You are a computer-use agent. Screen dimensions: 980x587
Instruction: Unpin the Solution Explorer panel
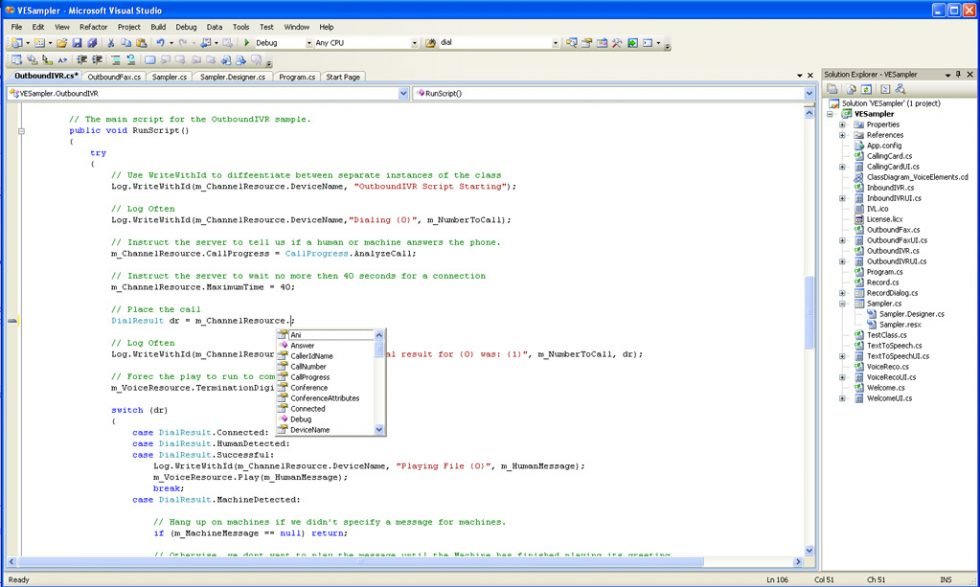[x=958, y=73]
